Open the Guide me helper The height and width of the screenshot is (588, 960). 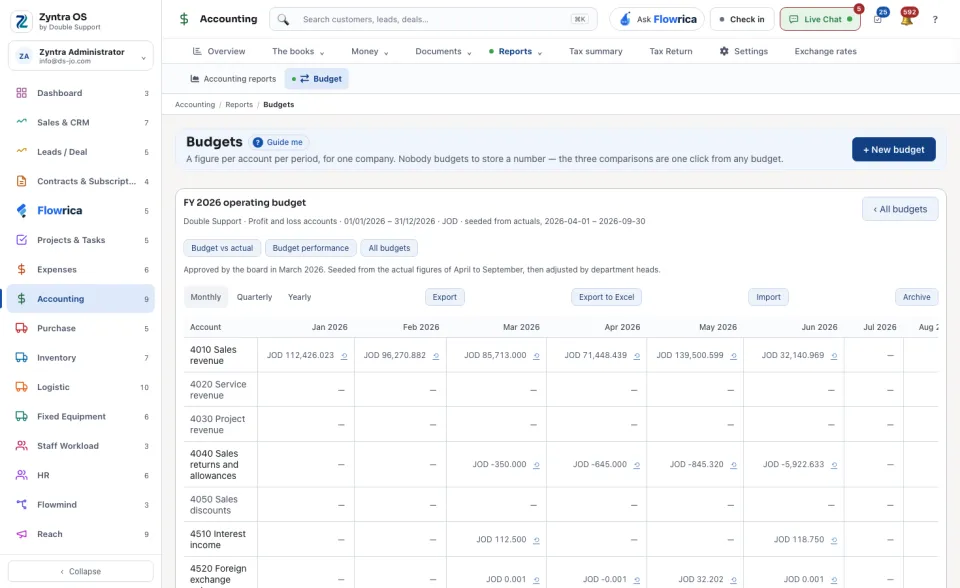(x=279, y=142)
